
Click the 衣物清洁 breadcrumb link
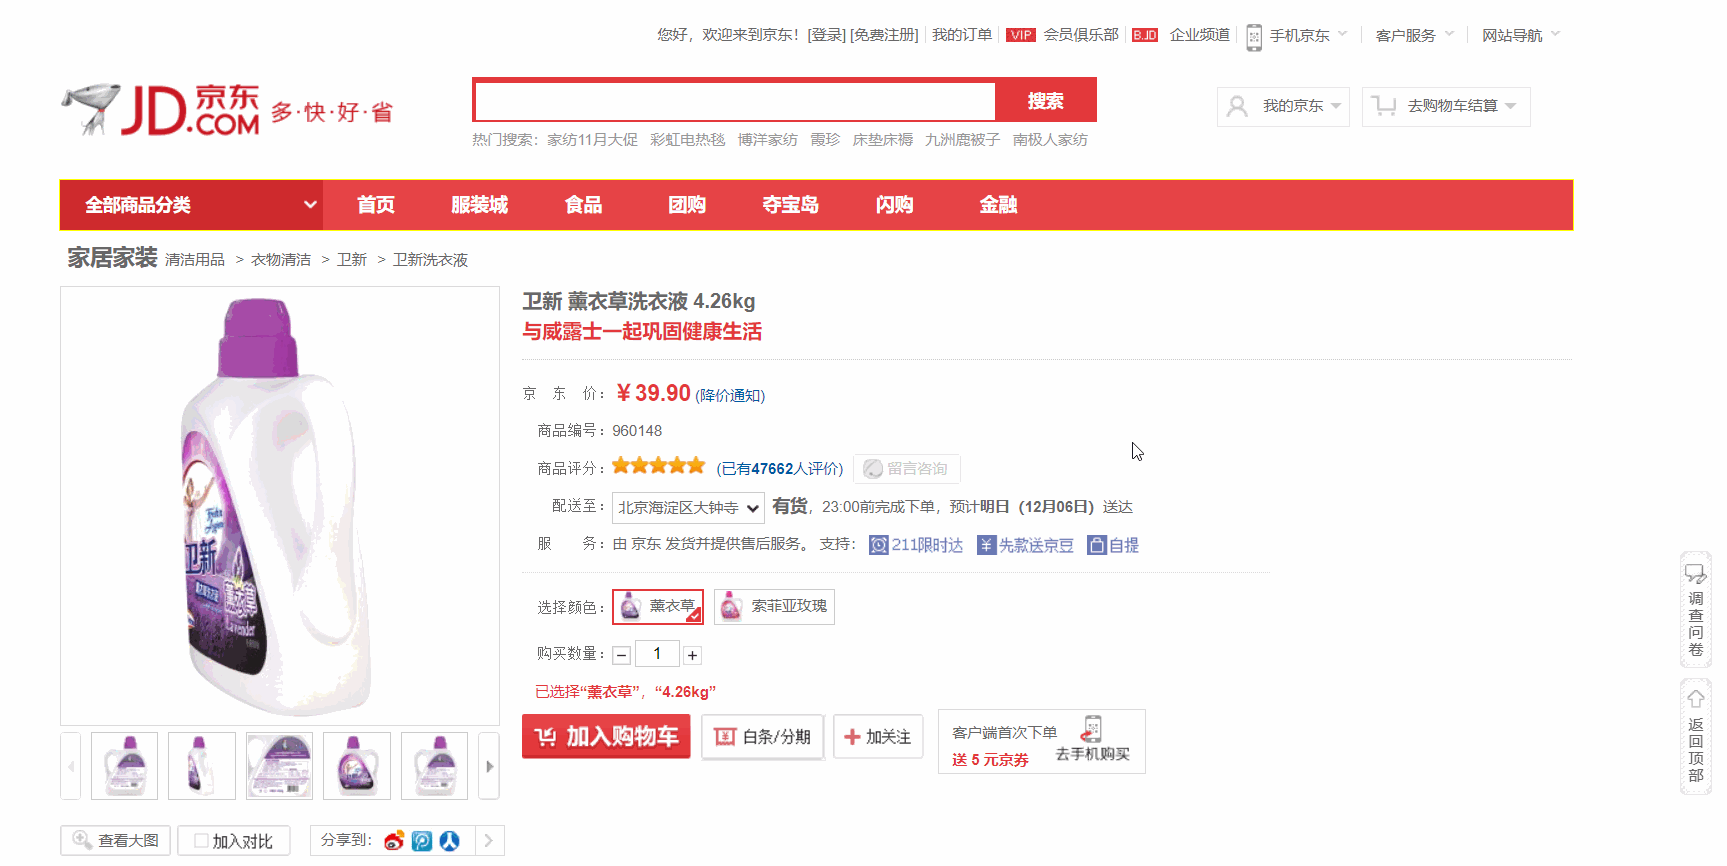281,260
